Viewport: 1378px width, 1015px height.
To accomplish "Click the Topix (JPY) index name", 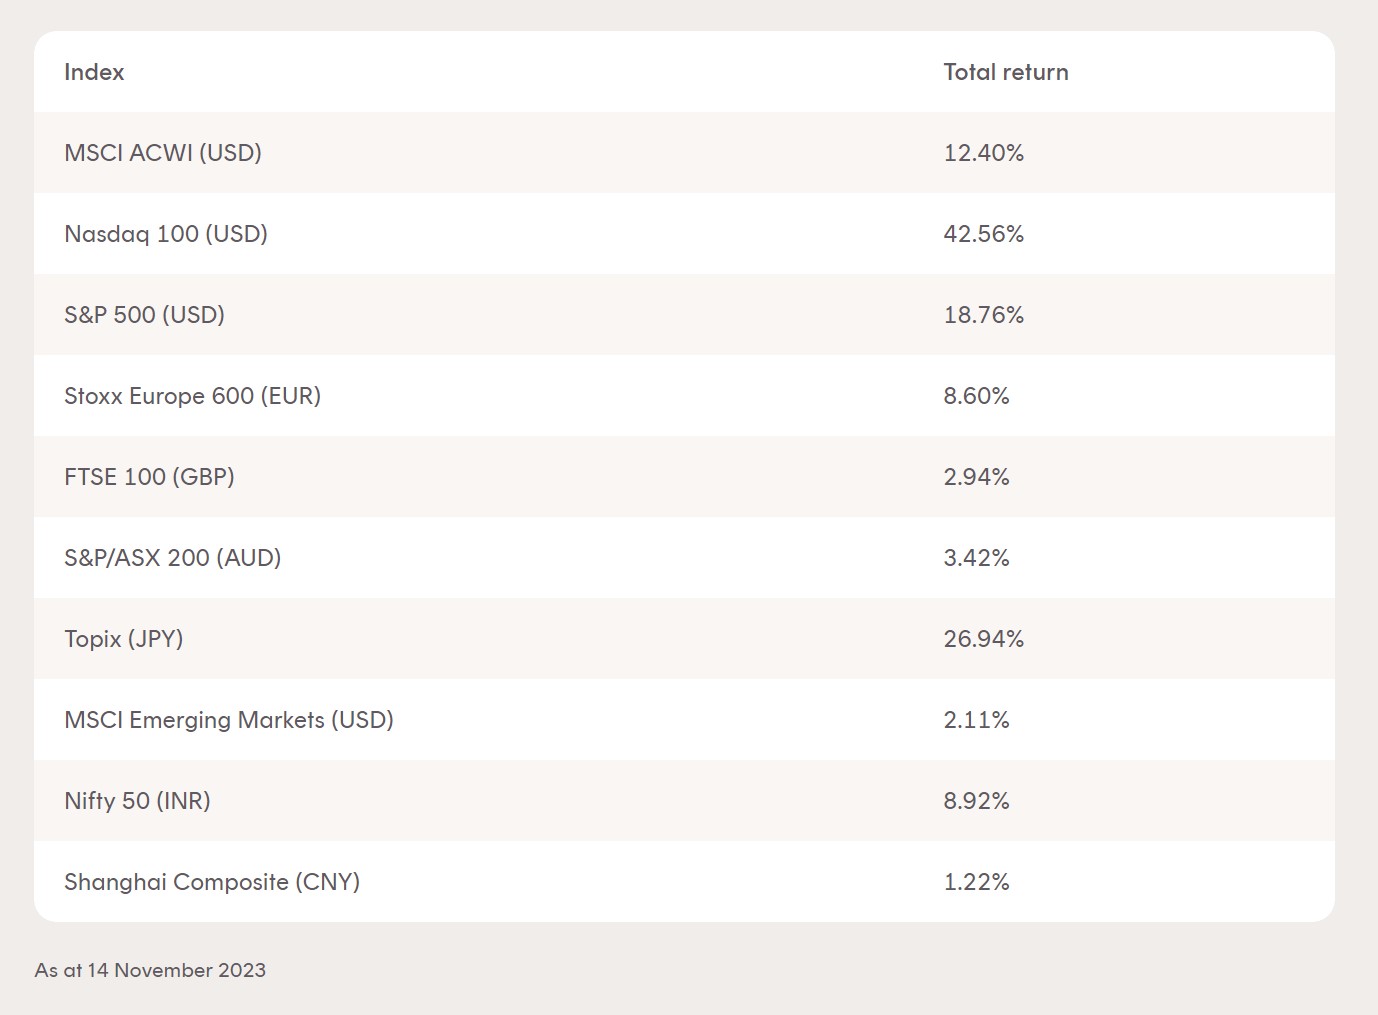I will click(x=123, y=639).
